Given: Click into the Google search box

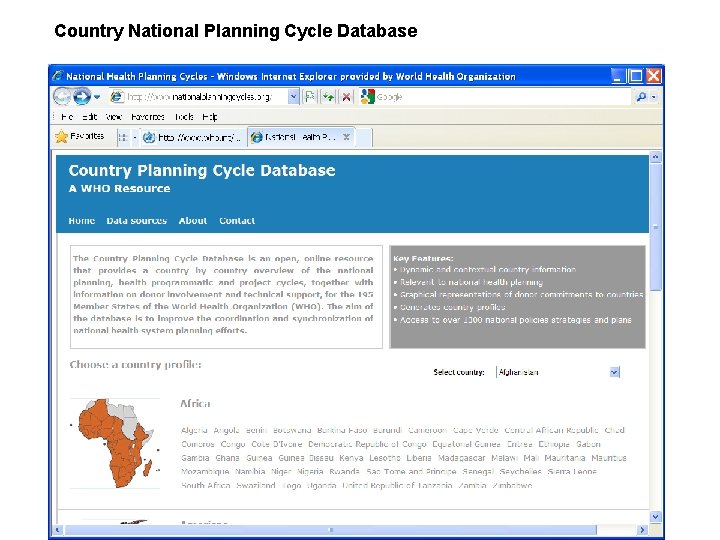Looking at the screenshot, I should pos(503,97).
